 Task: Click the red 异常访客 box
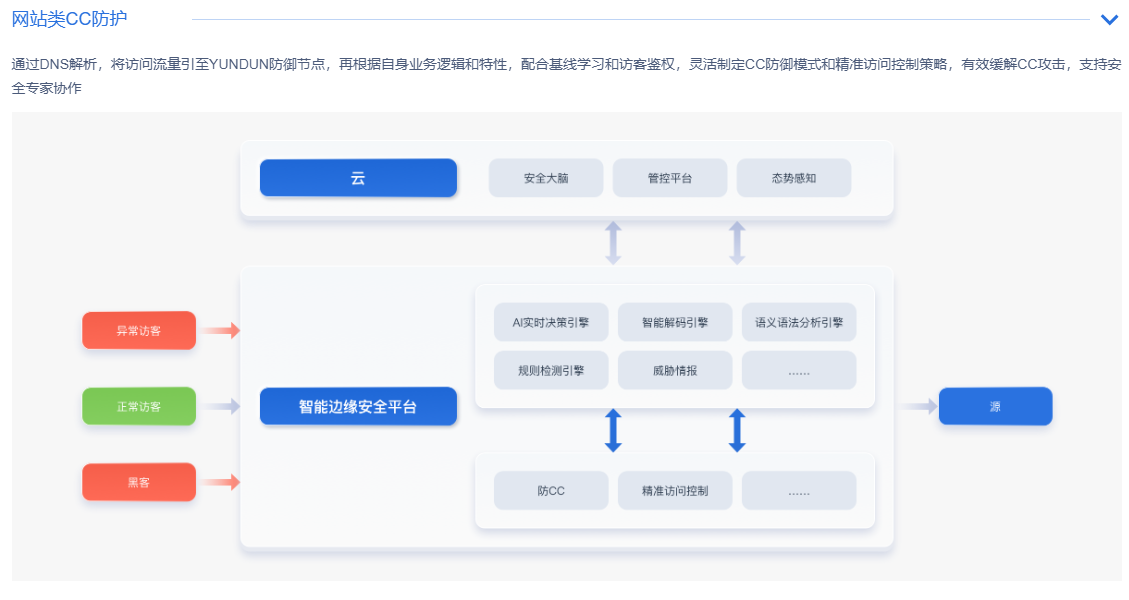[139, 331]
